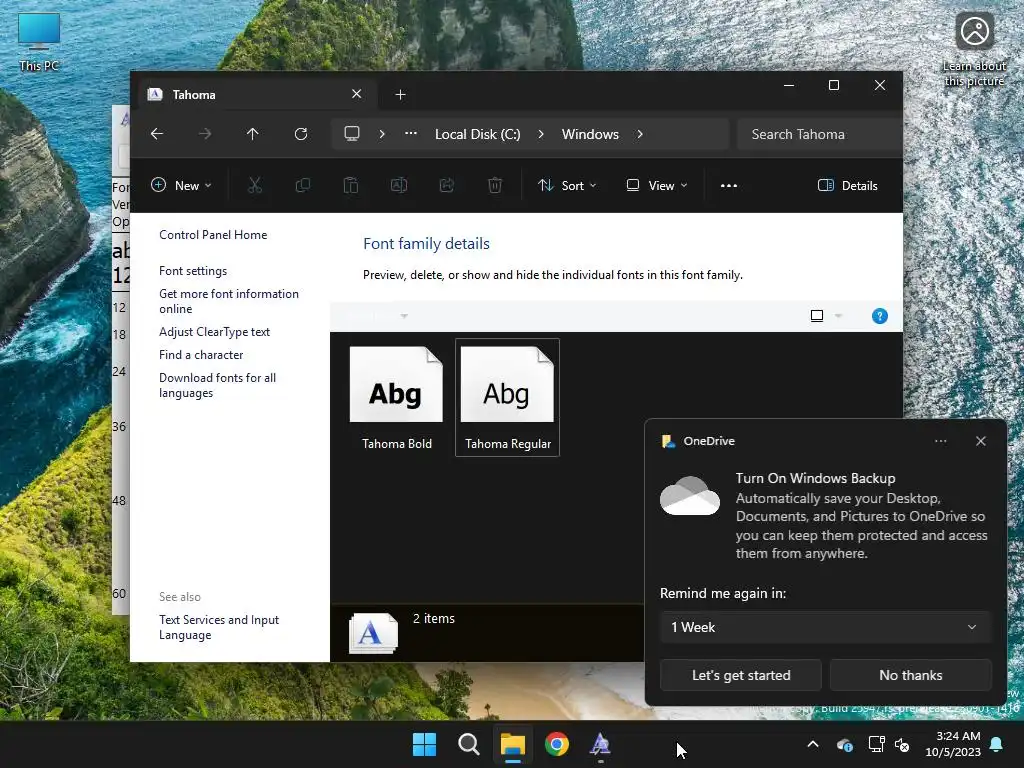
Task: Click the font family icon in status pane
Action: click(373, 633)
